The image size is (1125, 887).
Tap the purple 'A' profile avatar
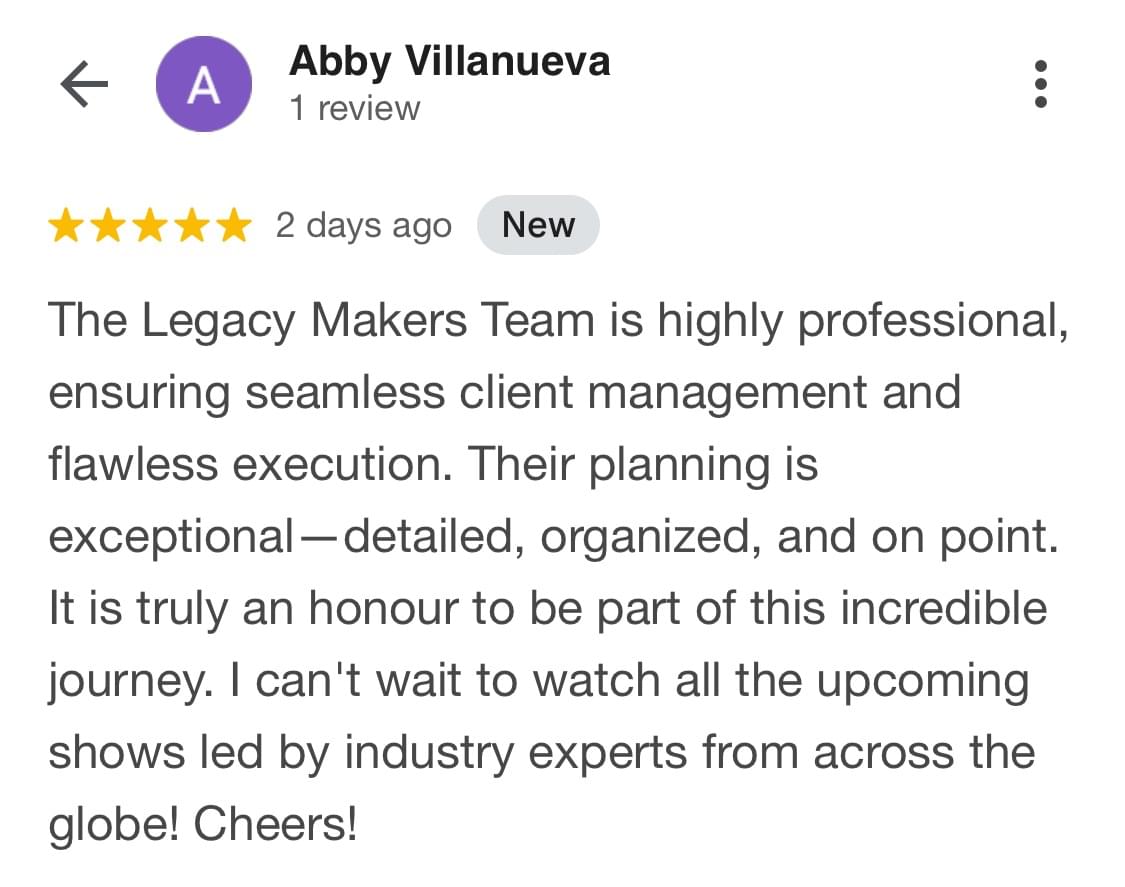click(x=204, y=84)
